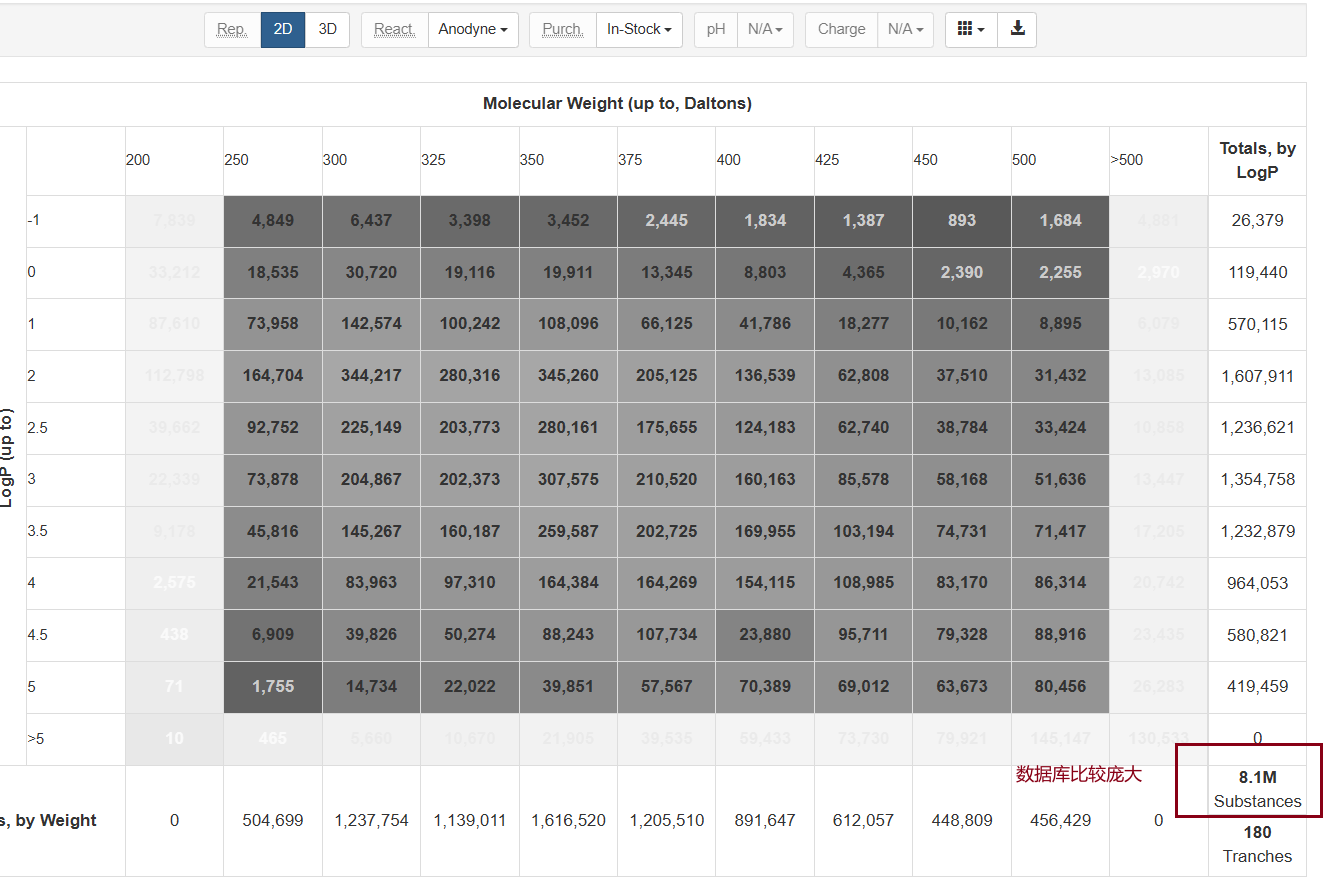
Task: Select the >500 molecular weight column header
Action: (1159, 160)
